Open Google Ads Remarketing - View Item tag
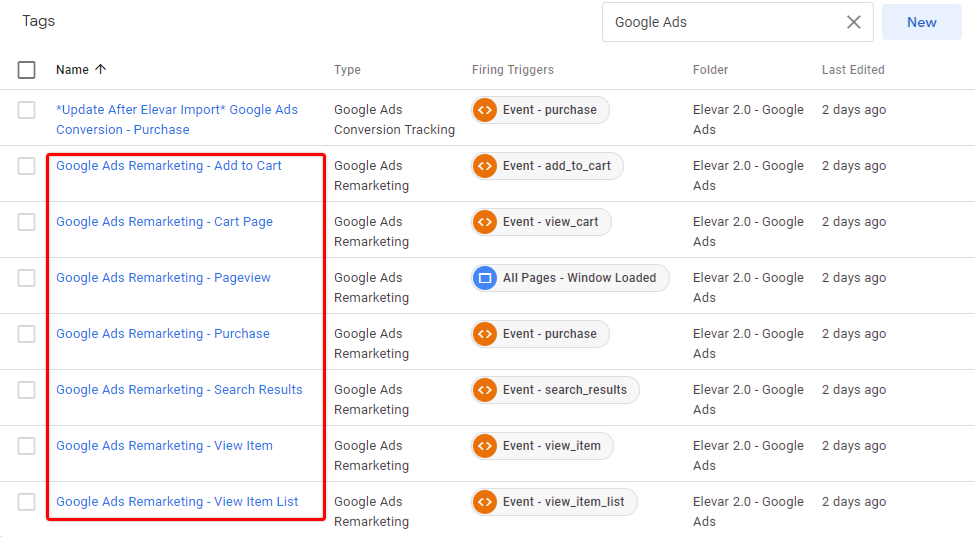This screenshot has width=975, height=537. pos(164,446)
